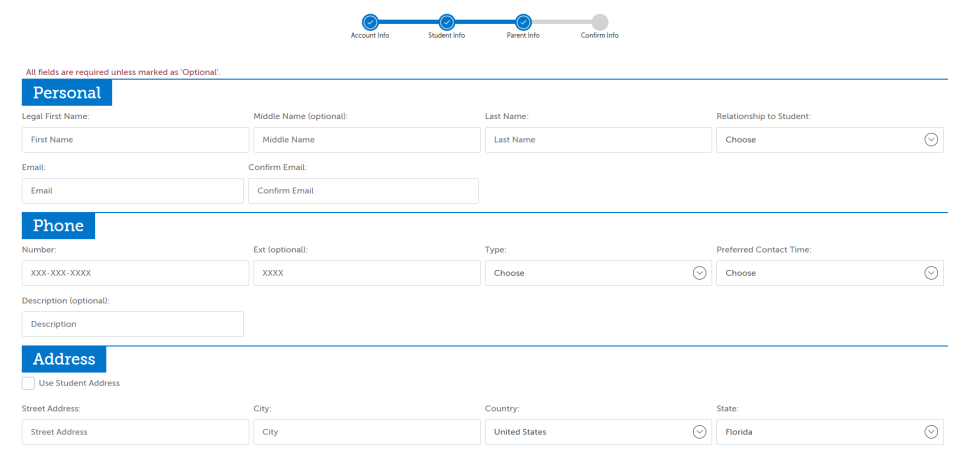980x456 pixels.
Task: Click the Confirm Email text field
Action: coord(363,191)
